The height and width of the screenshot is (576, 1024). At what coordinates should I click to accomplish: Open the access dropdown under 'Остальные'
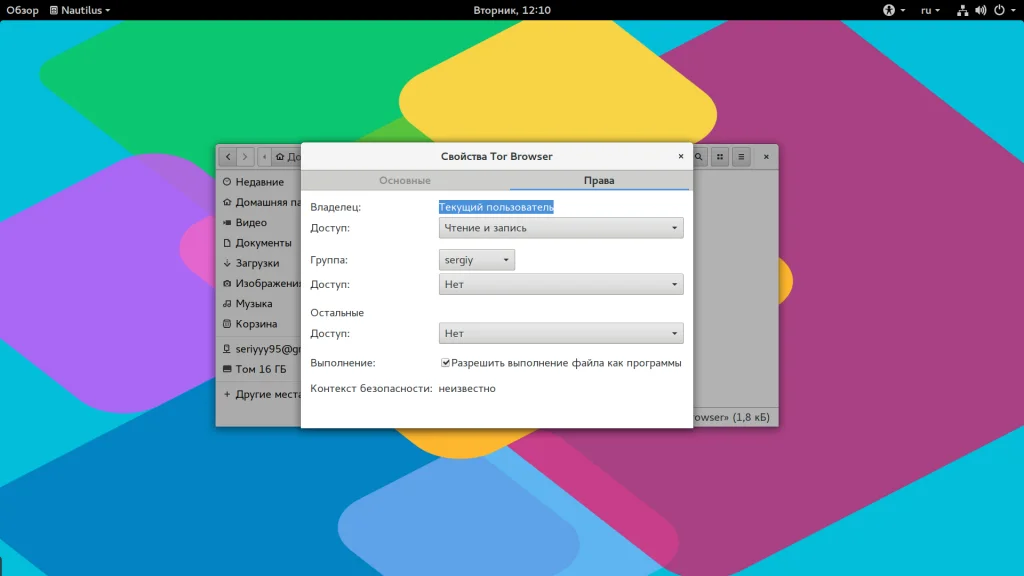[x=561, y=334]
